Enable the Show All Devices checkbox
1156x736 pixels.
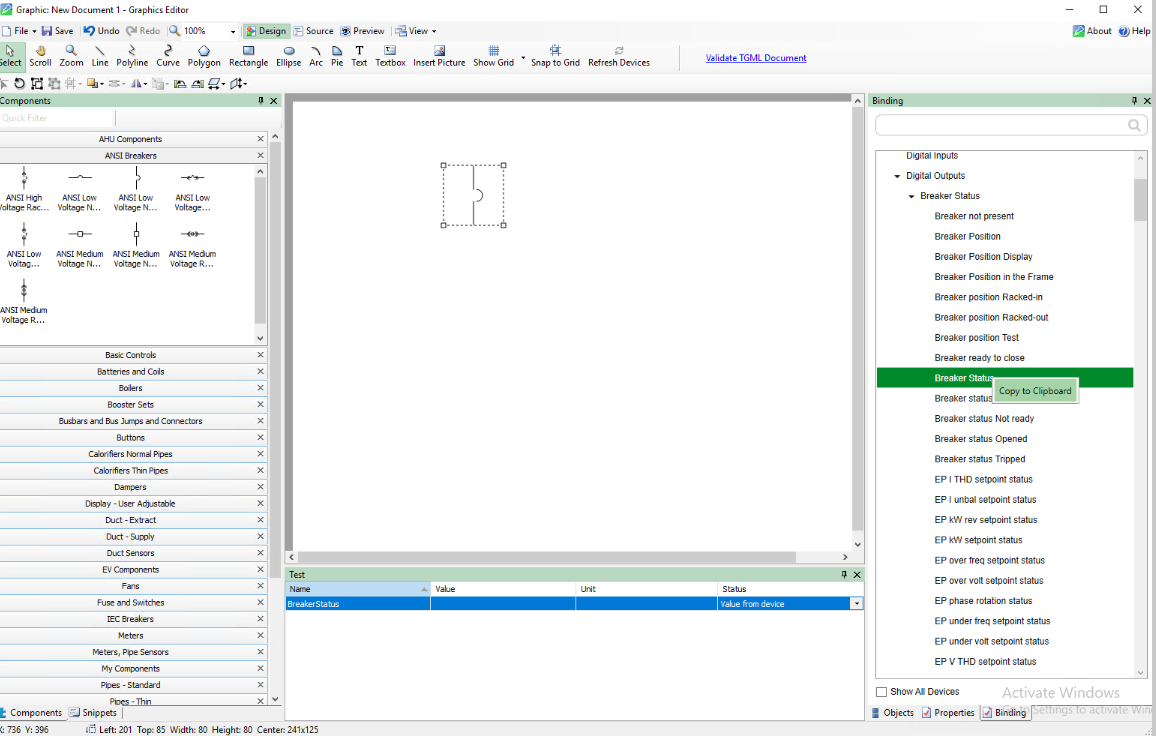pyautogui.click(x=881, y=692)
